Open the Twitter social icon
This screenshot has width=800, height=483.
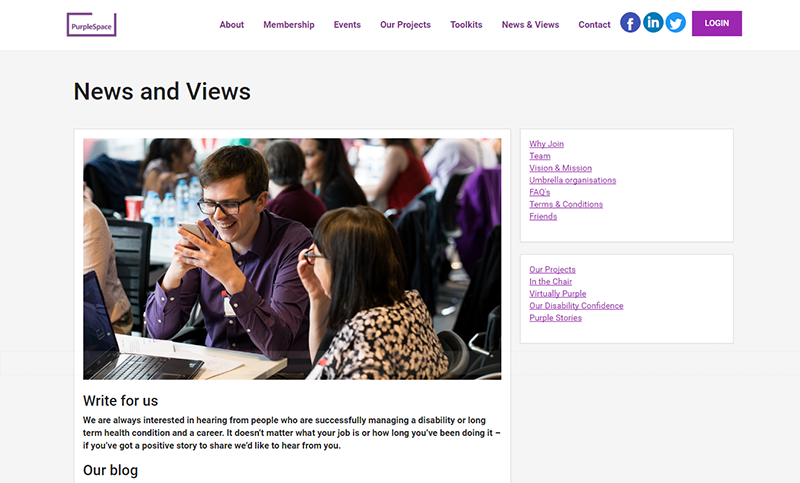tap(675, 23)
